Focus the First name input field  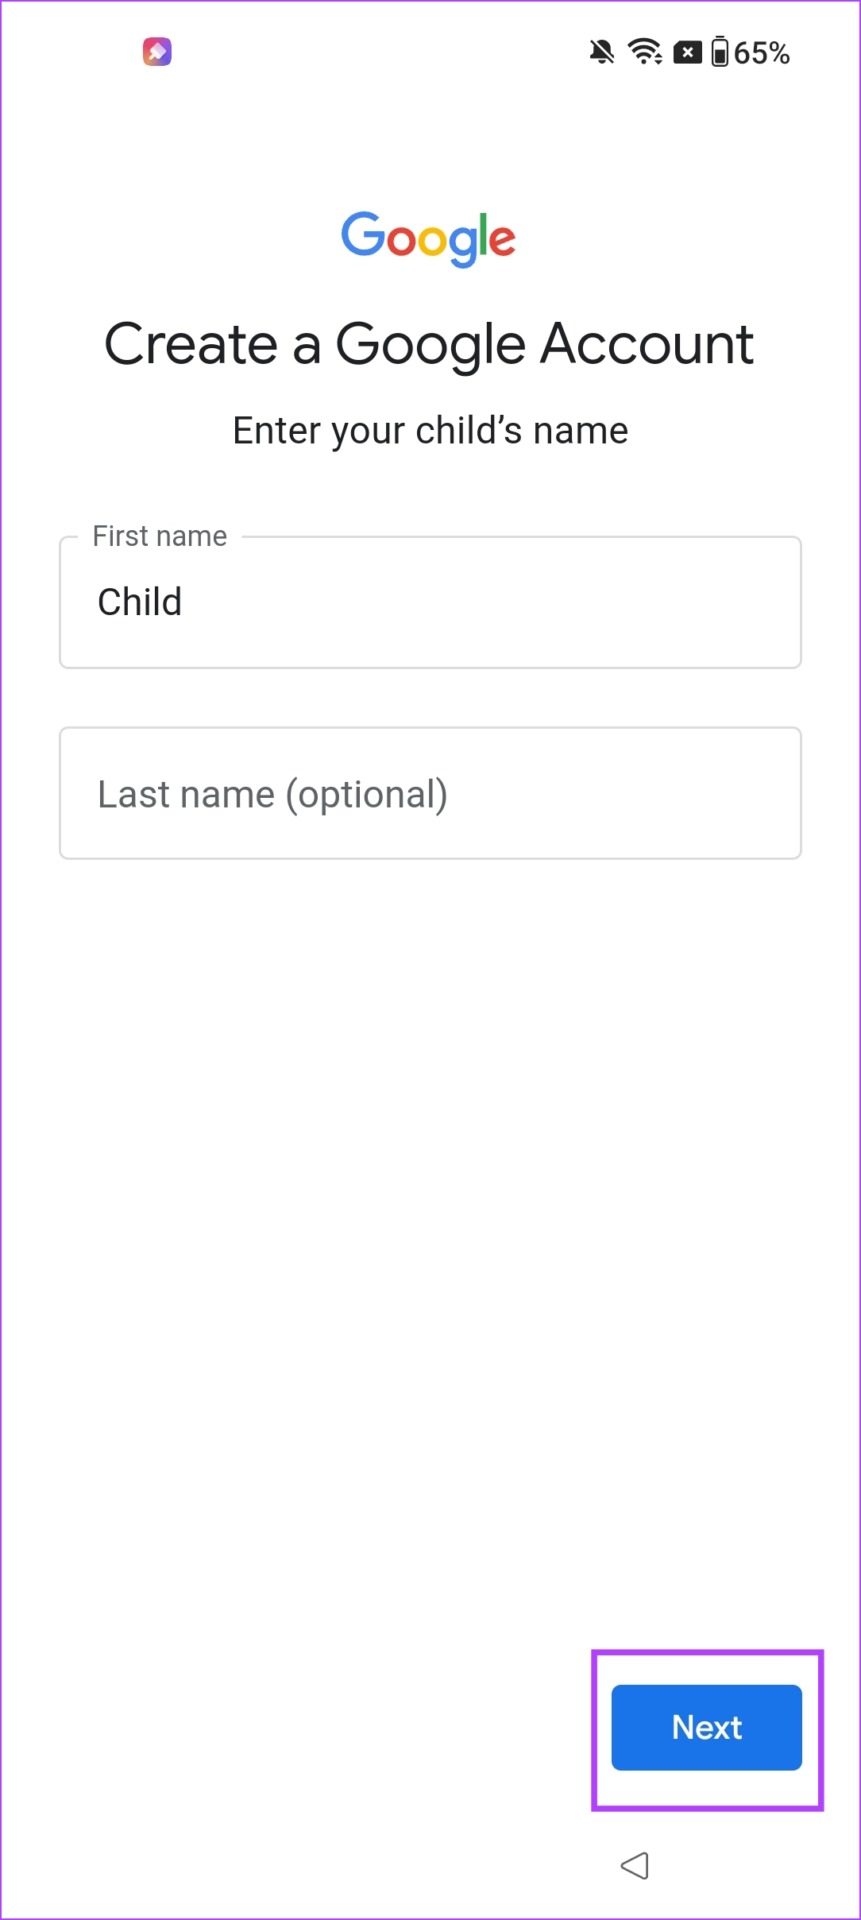pos(430,602)
